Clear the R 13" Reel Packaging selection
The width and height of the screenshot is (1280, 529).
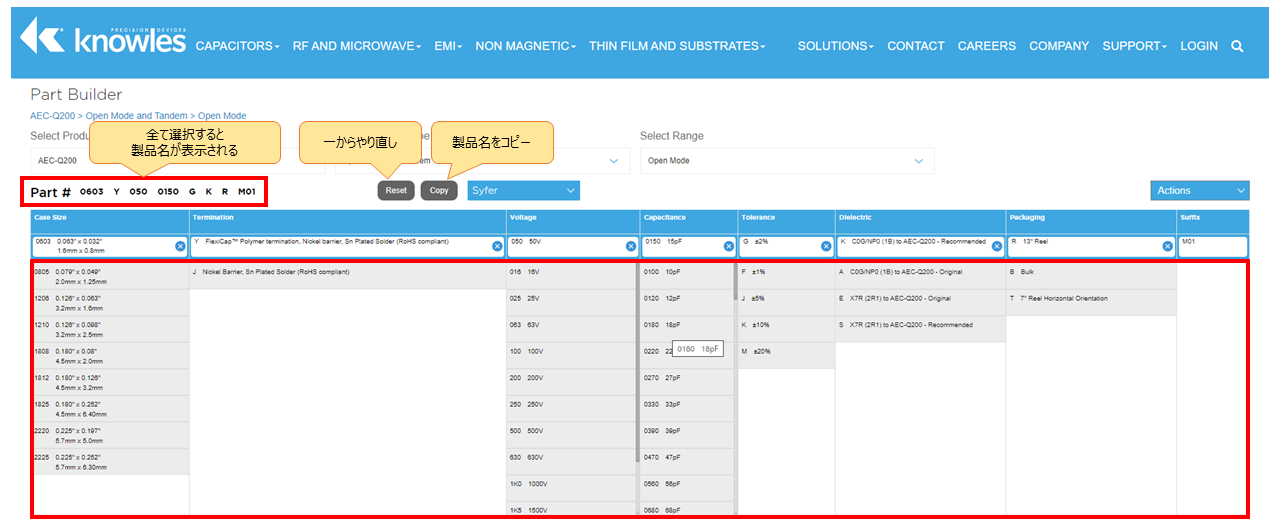click(1167, 246)
